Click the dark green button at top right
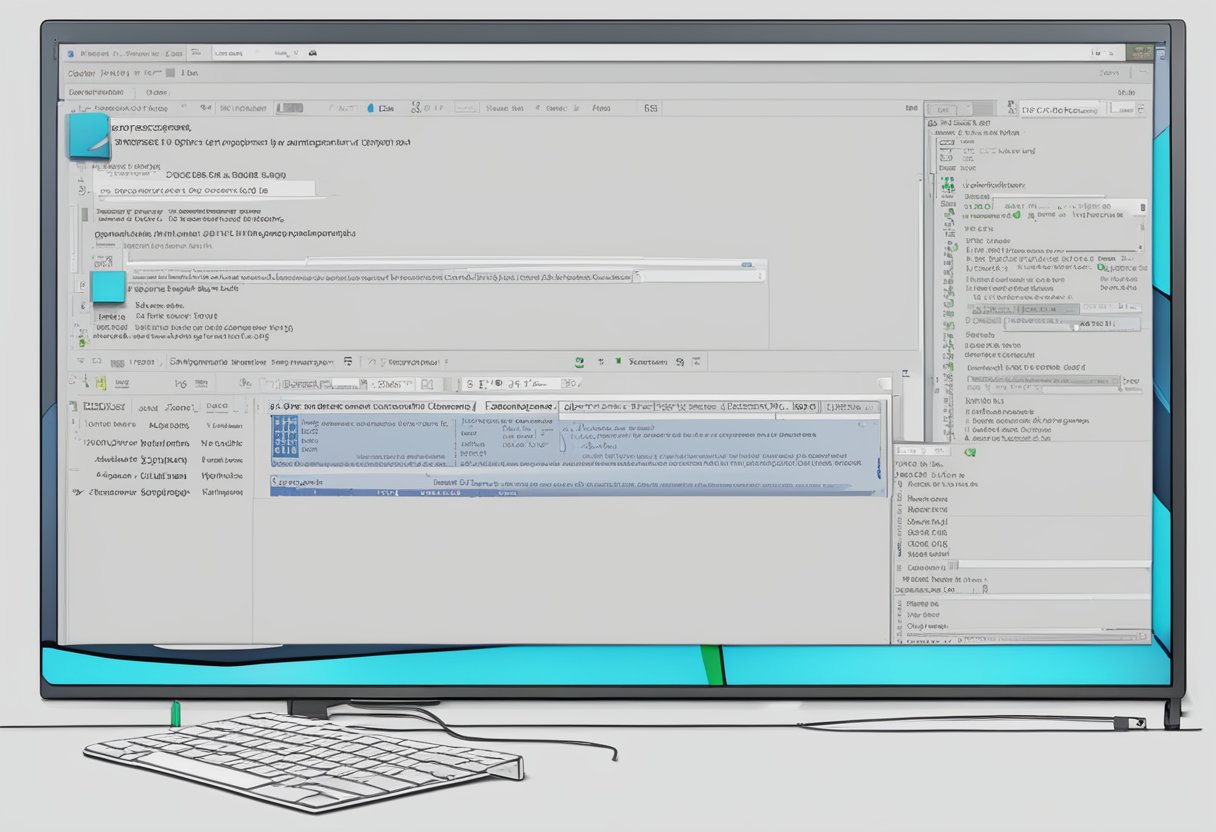This screenshot has height=832, width=1216. point(1138,52)
